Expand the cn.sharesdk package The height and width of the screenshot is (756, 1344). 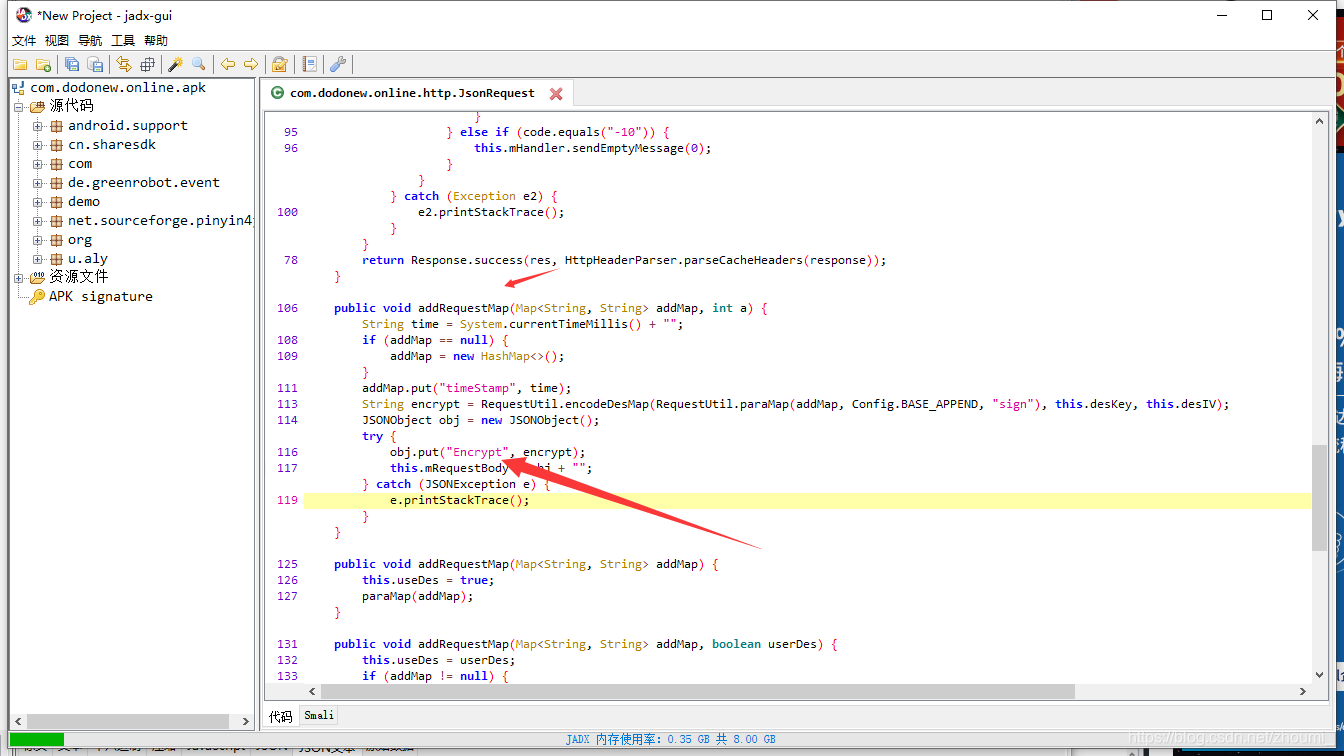point(38,145)
